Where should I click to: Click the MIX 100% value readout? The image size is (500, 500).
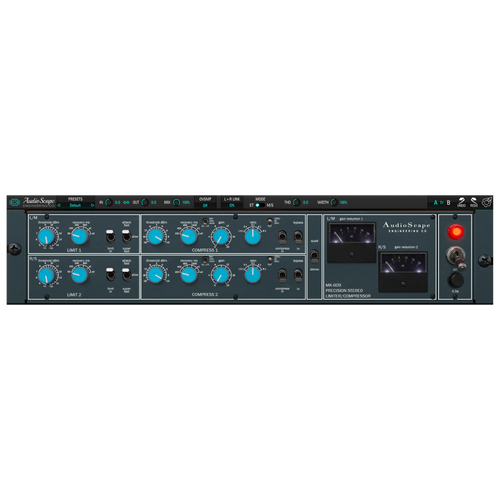pos(186,202)
